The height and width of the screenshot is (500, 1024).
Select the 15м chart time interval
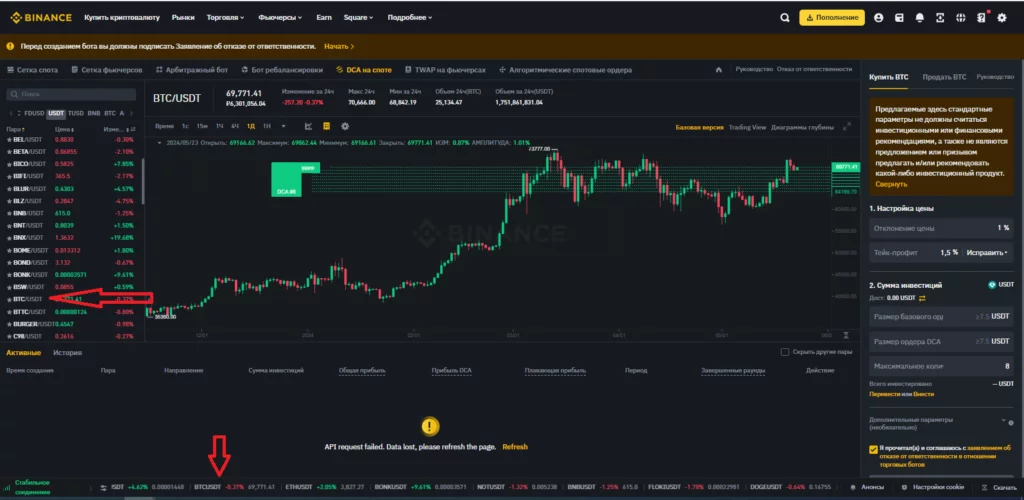(x=202, y=127)
